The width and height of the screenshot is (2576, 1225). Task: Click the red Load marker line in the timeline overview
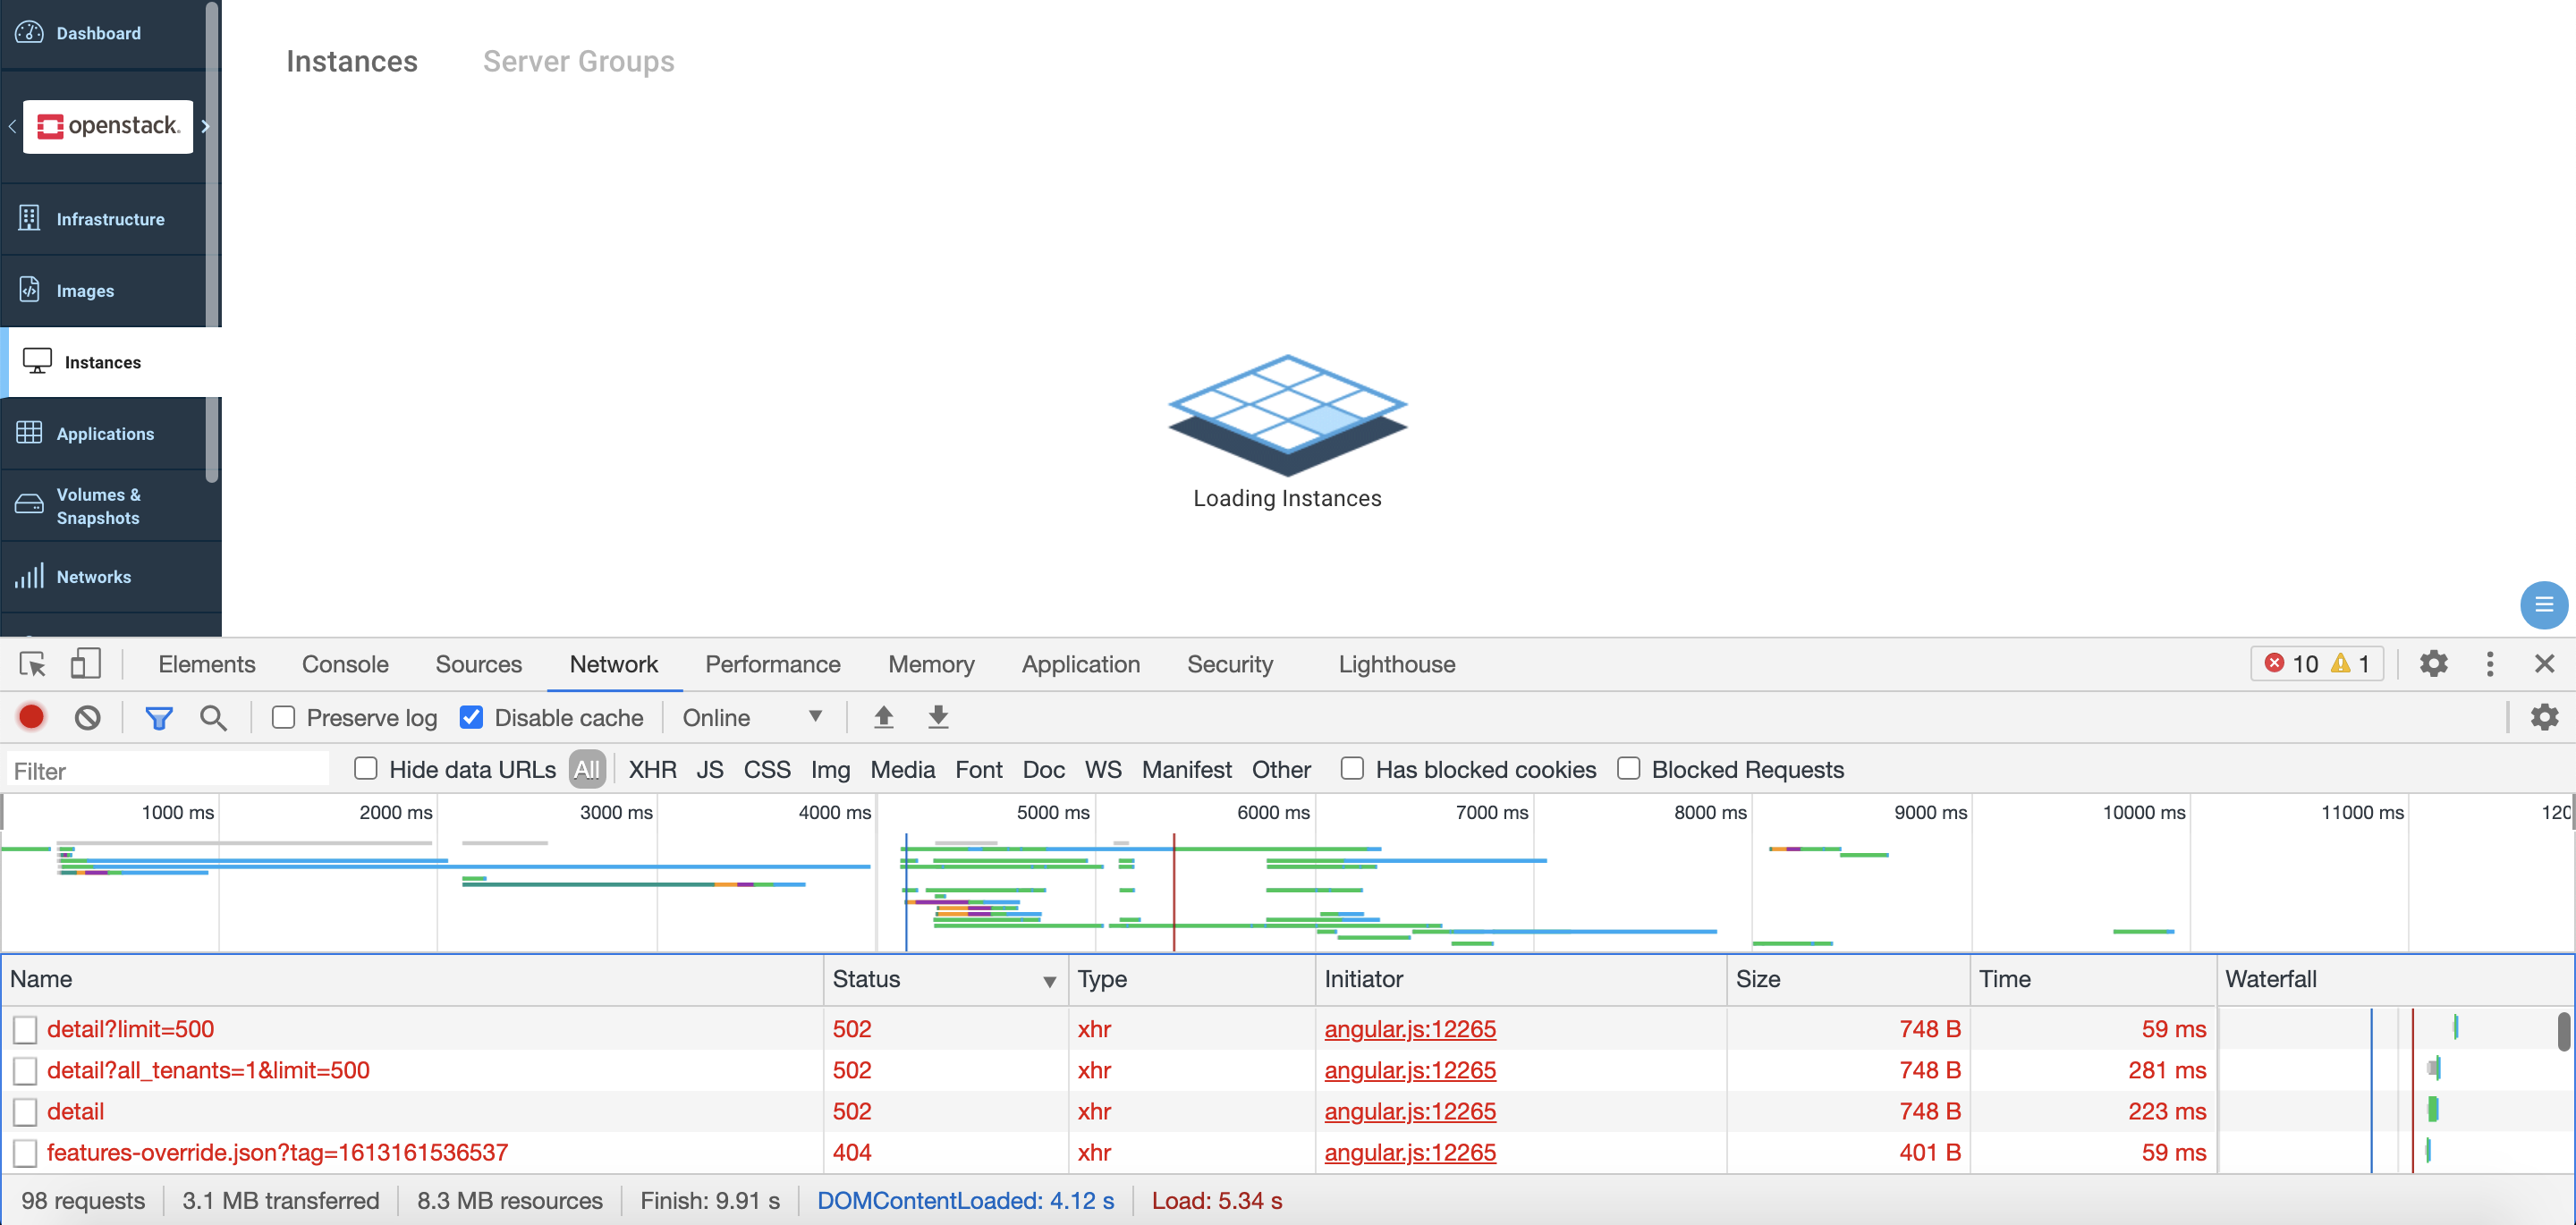click(x=1174, y=891)
